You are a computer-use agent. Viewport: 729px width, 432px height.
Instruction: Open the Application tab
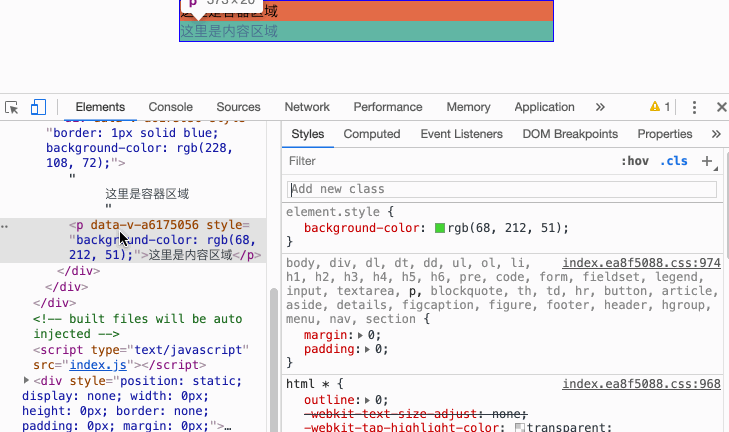pyautogui.click(x=544, y=107)
